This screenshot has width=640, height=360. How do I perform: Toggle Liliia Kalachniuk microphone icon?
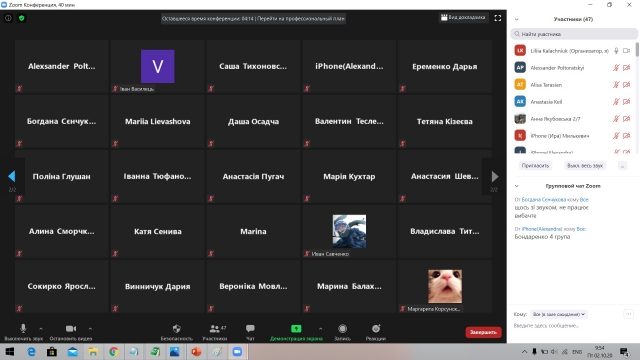pyautogui.click(x=616, y=51)
